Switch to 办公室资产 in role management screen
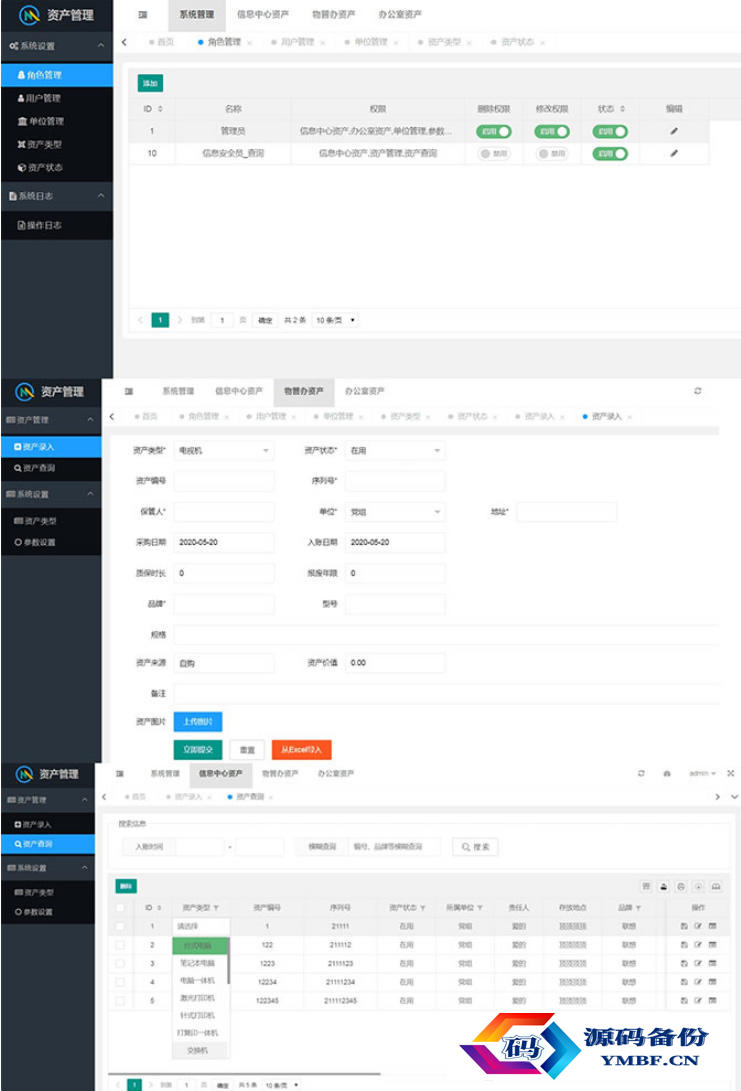This screenshot has width=741, height=1091. click(399, 15)
